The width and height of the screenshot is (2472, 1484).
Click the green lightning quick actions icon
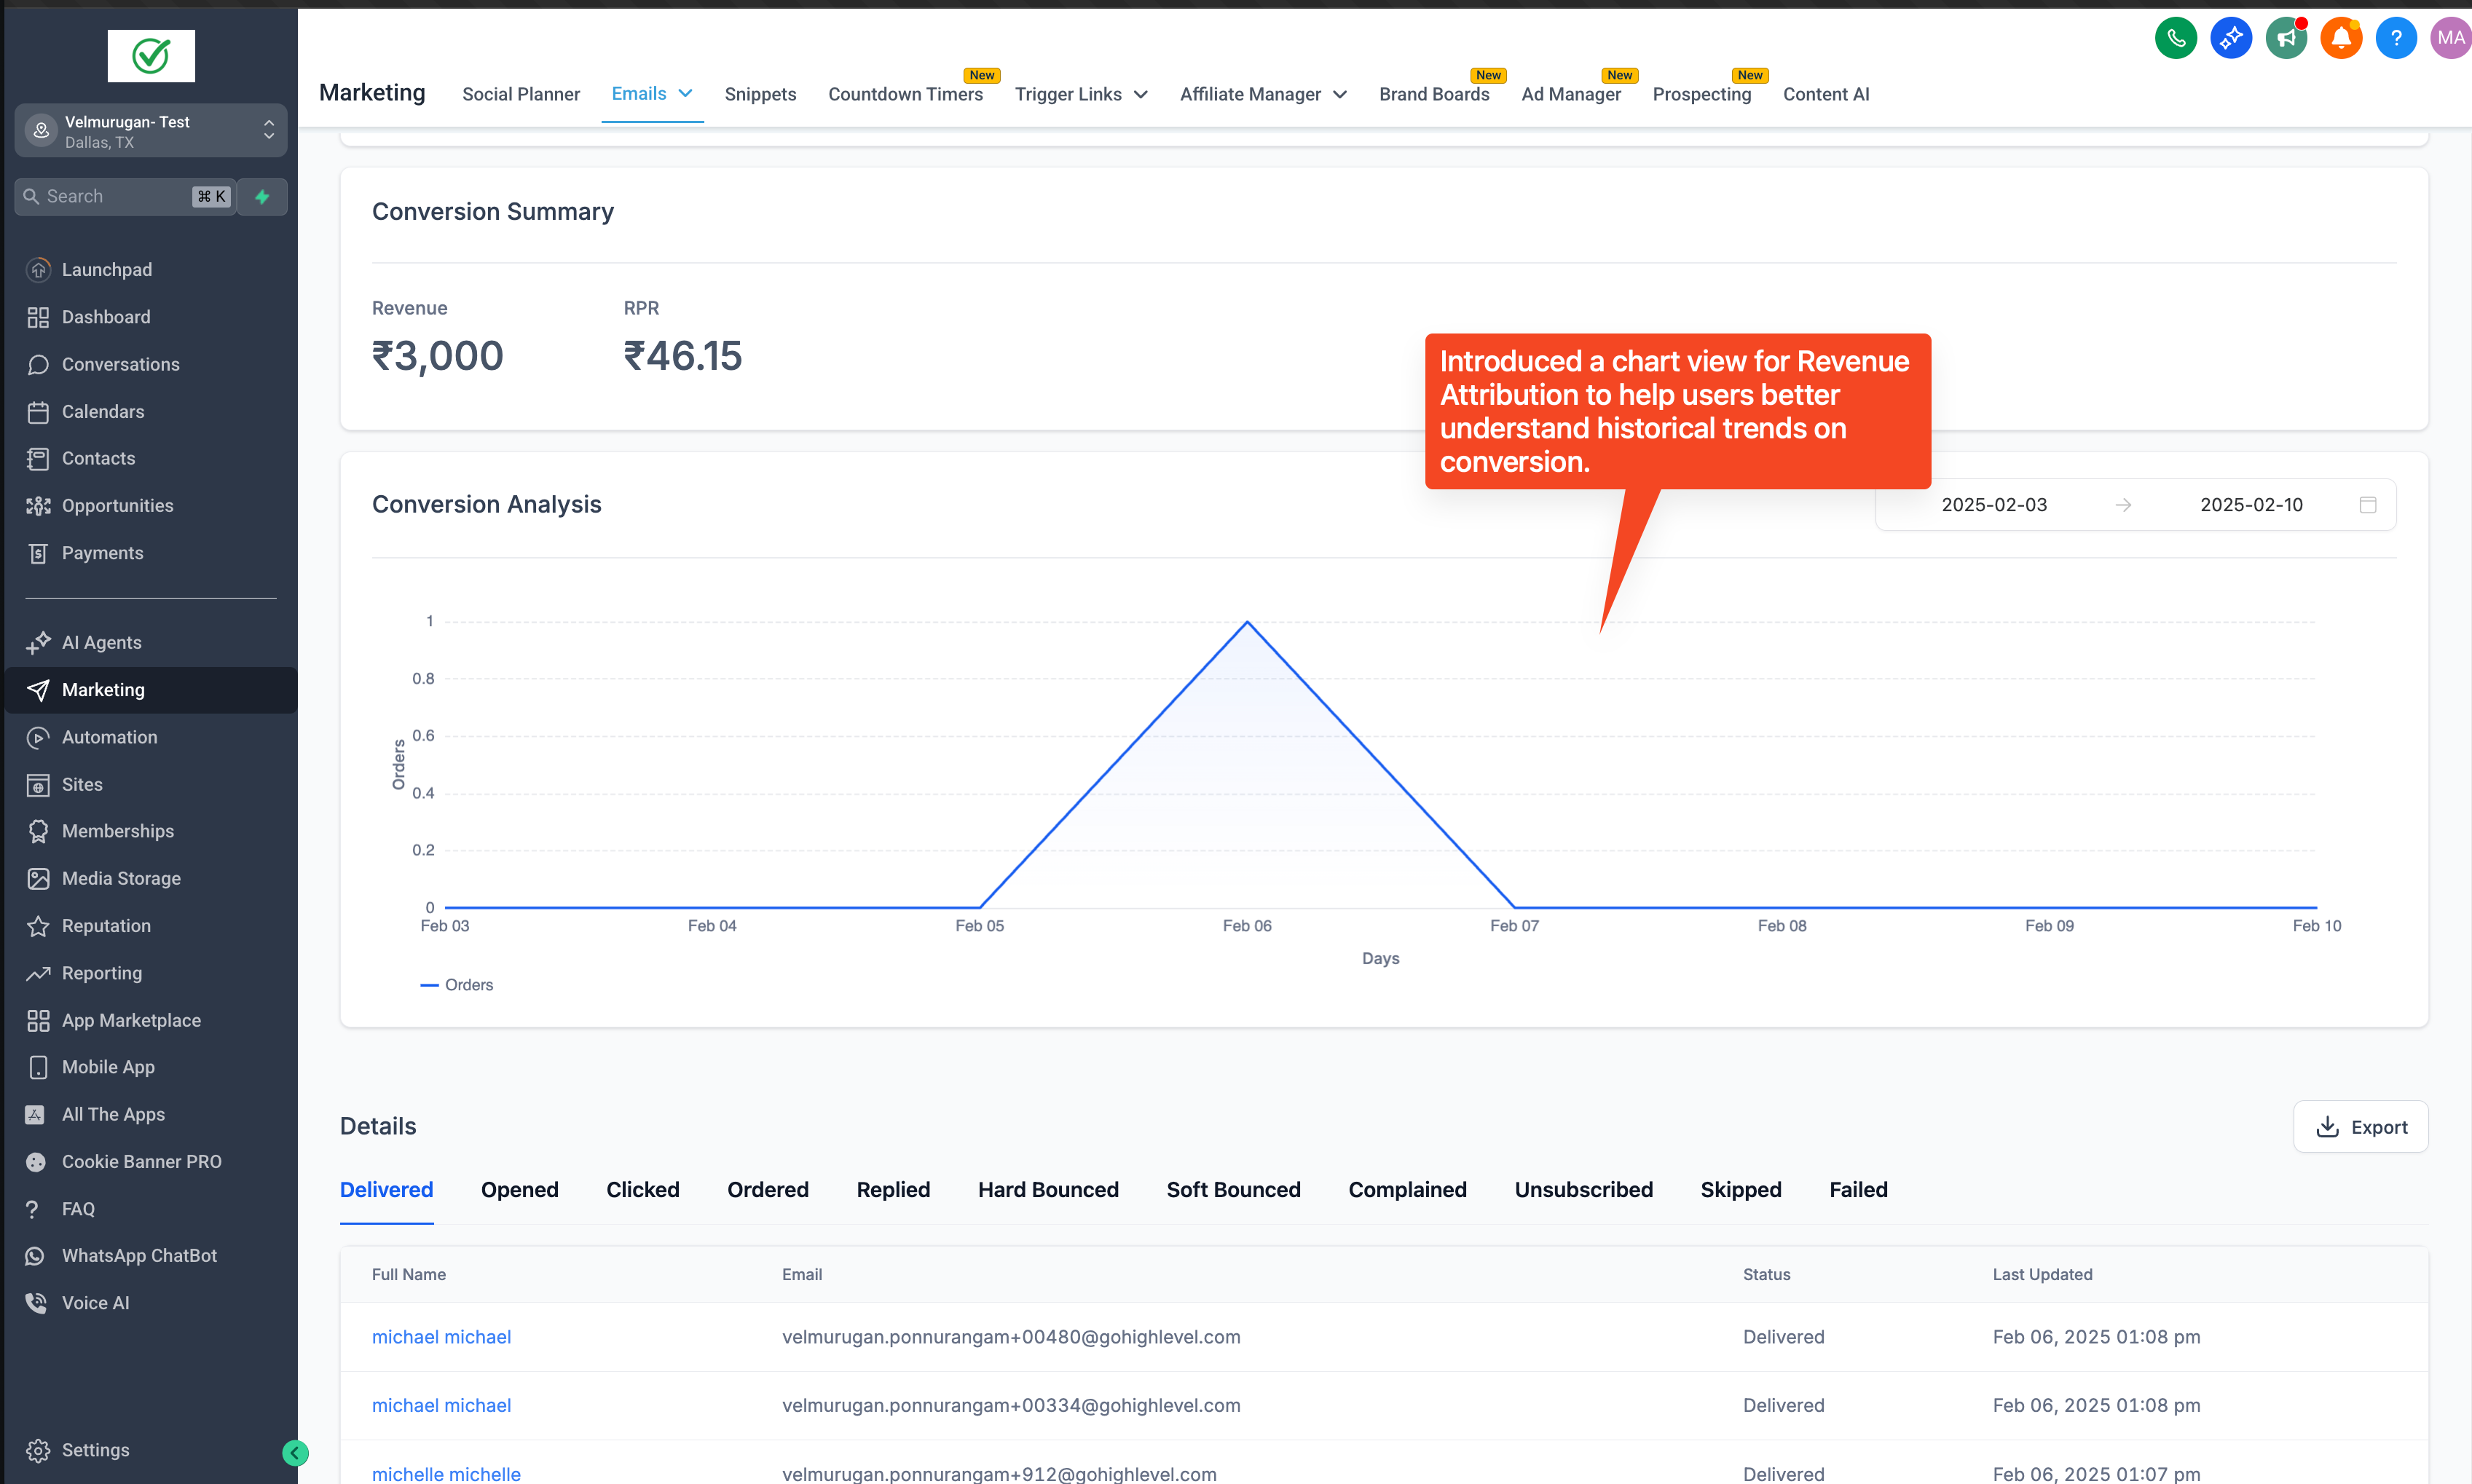[262, 197]
